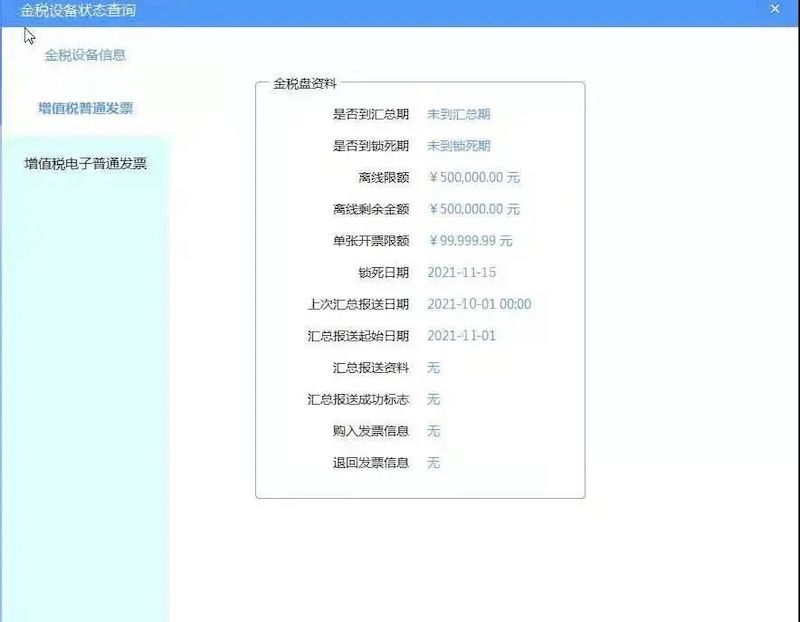The width and height of the screenshot is (800, 622).
Task: Click the 离线限额 field label
Action: click(383, 178)
